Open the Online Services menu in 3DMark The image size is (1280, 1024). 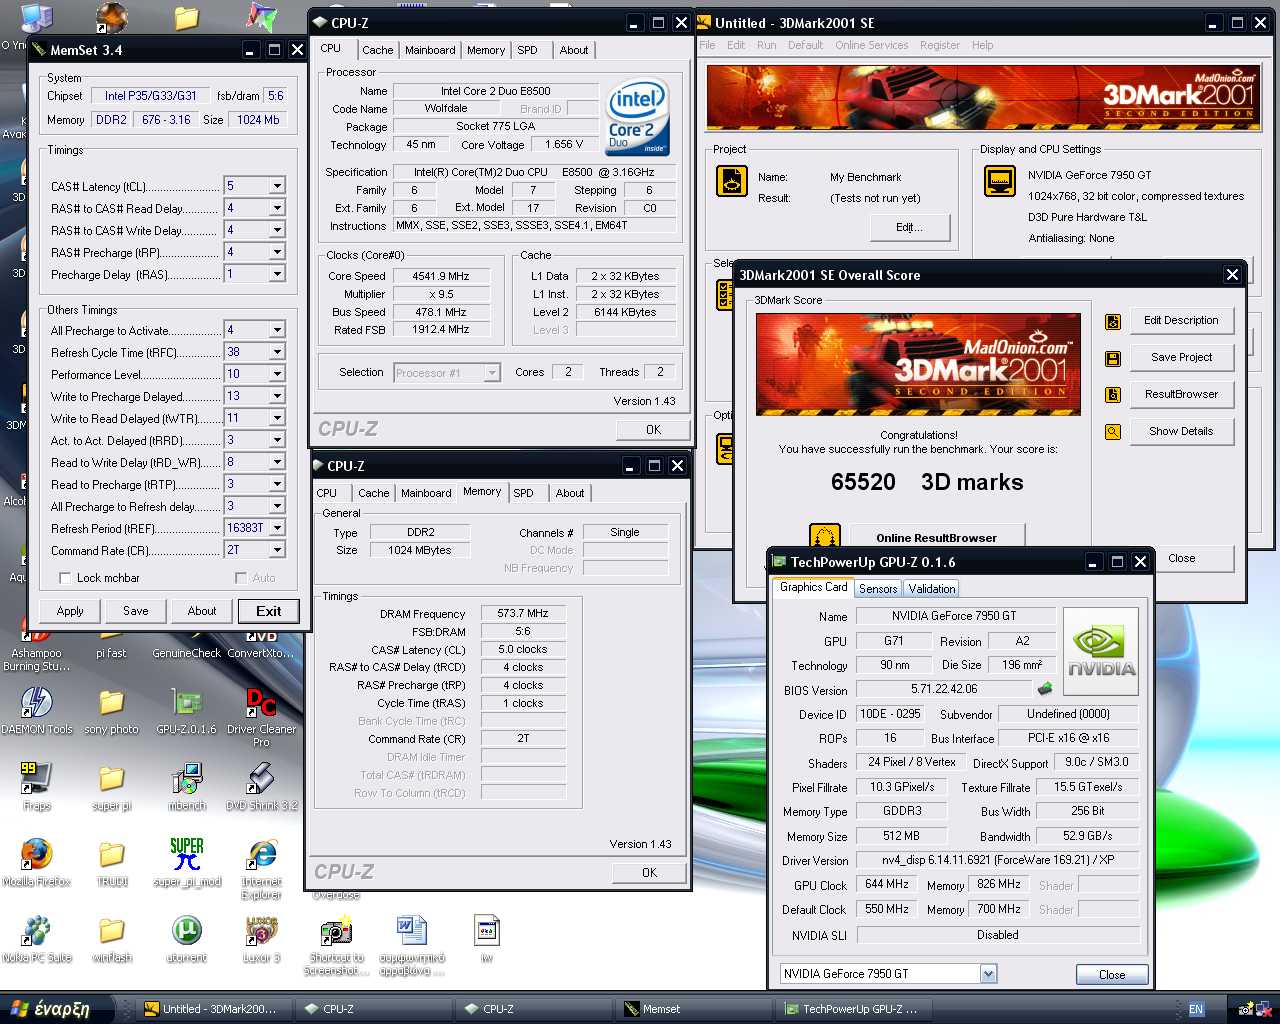[x=871, y=45]
